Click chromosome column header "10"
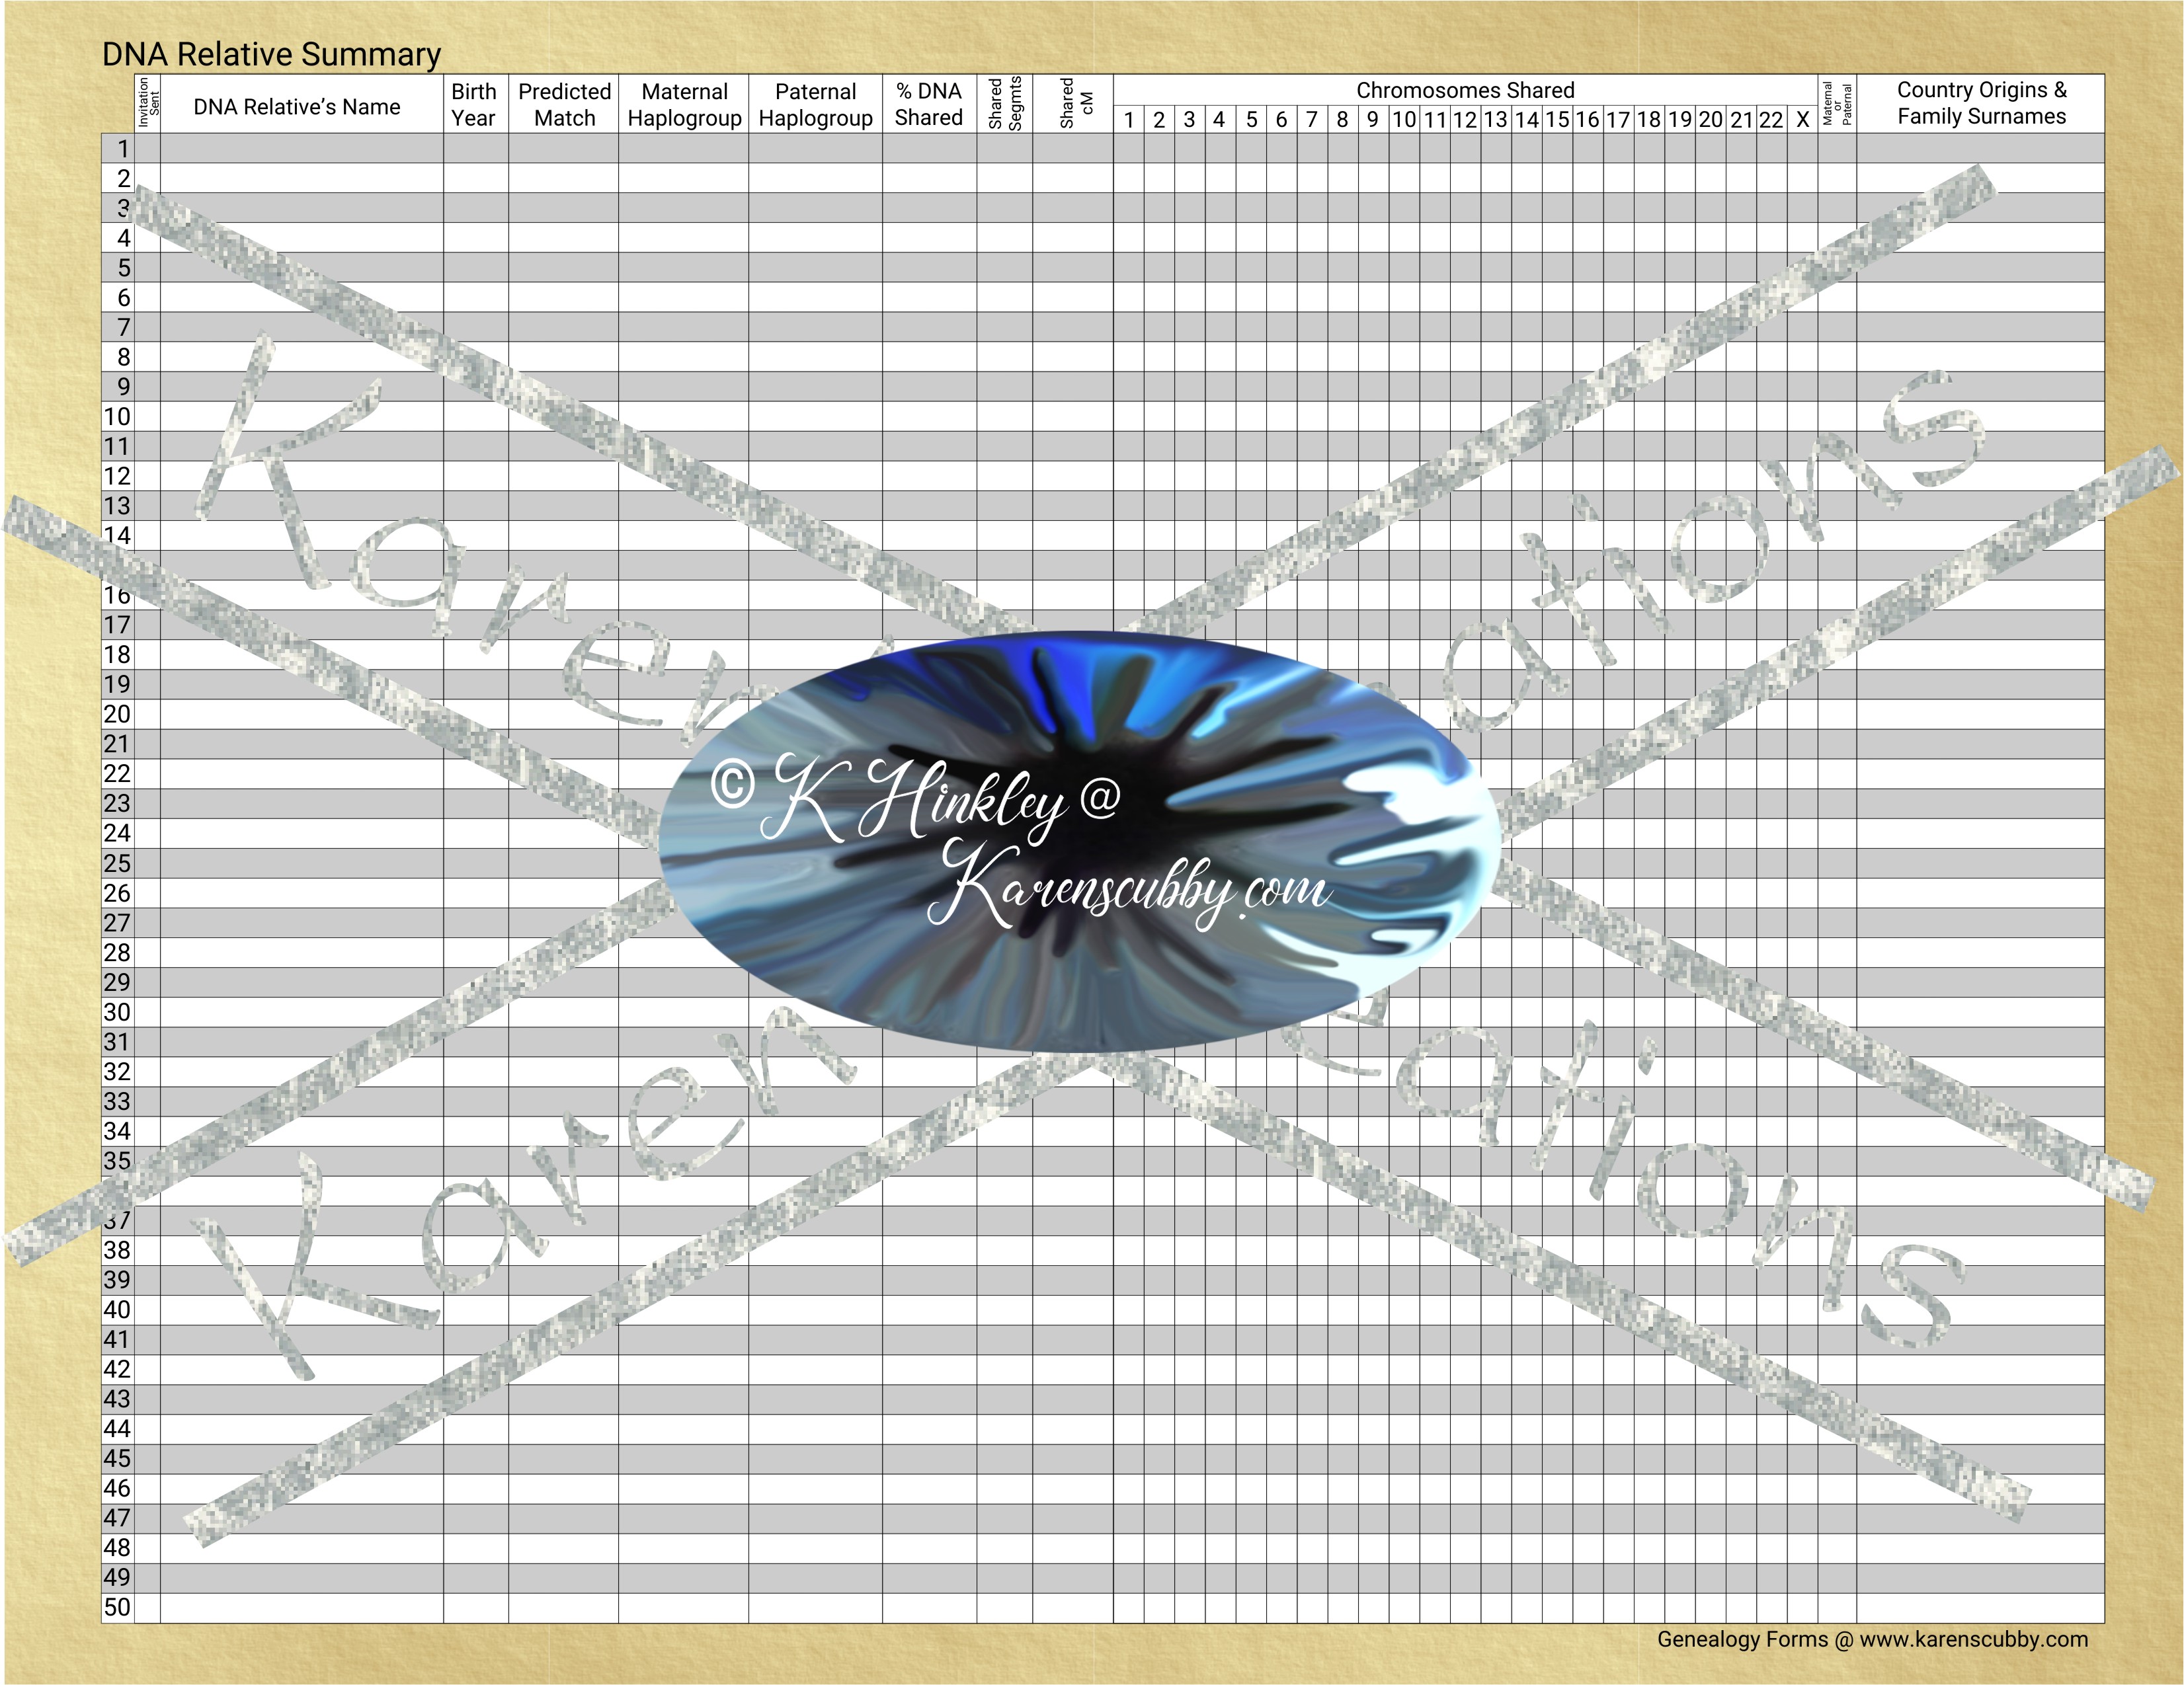The image size is (2184, 1685). pos(1404,120)
